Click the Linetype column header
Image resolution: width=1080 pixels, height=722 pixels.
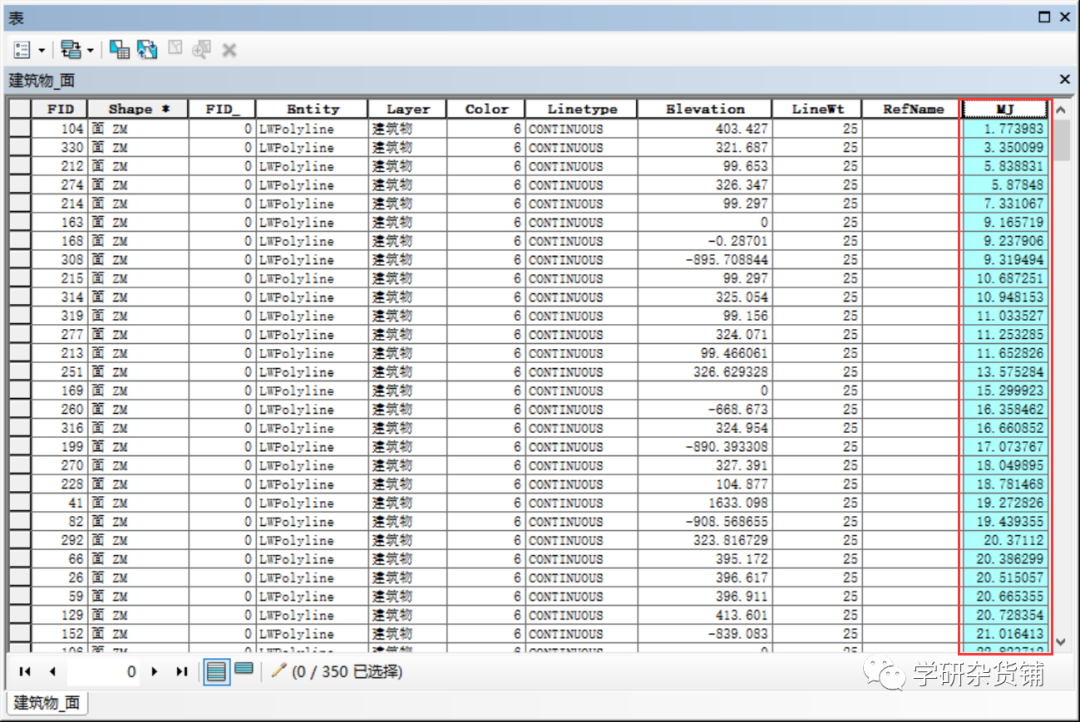pyautogui.click(x=581, y=109)
